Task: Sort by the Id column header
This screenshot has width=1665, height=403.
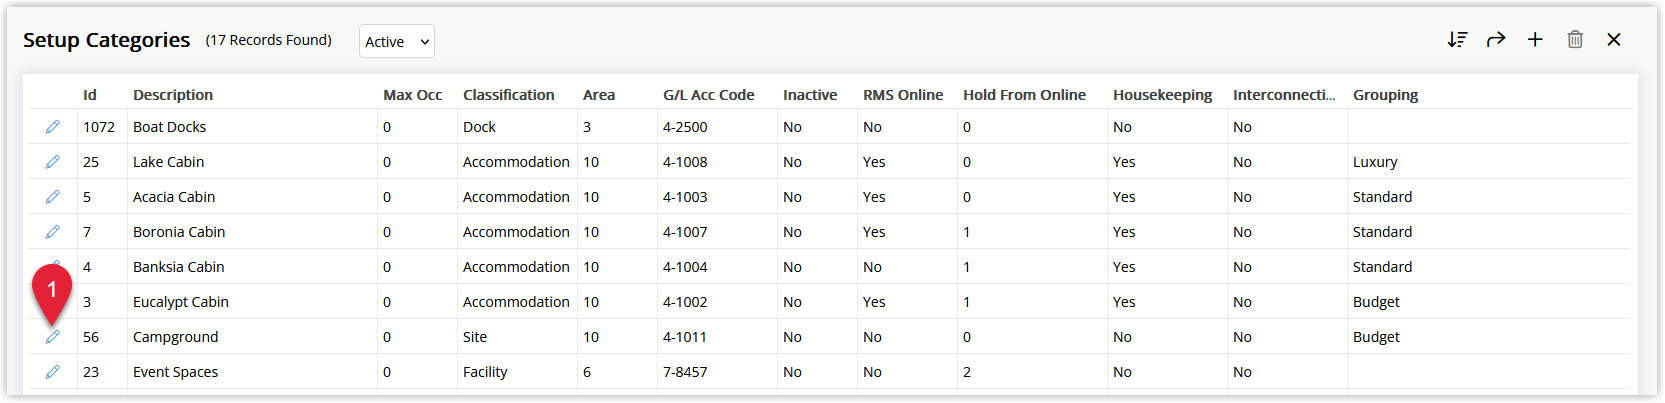Action: 90,95
